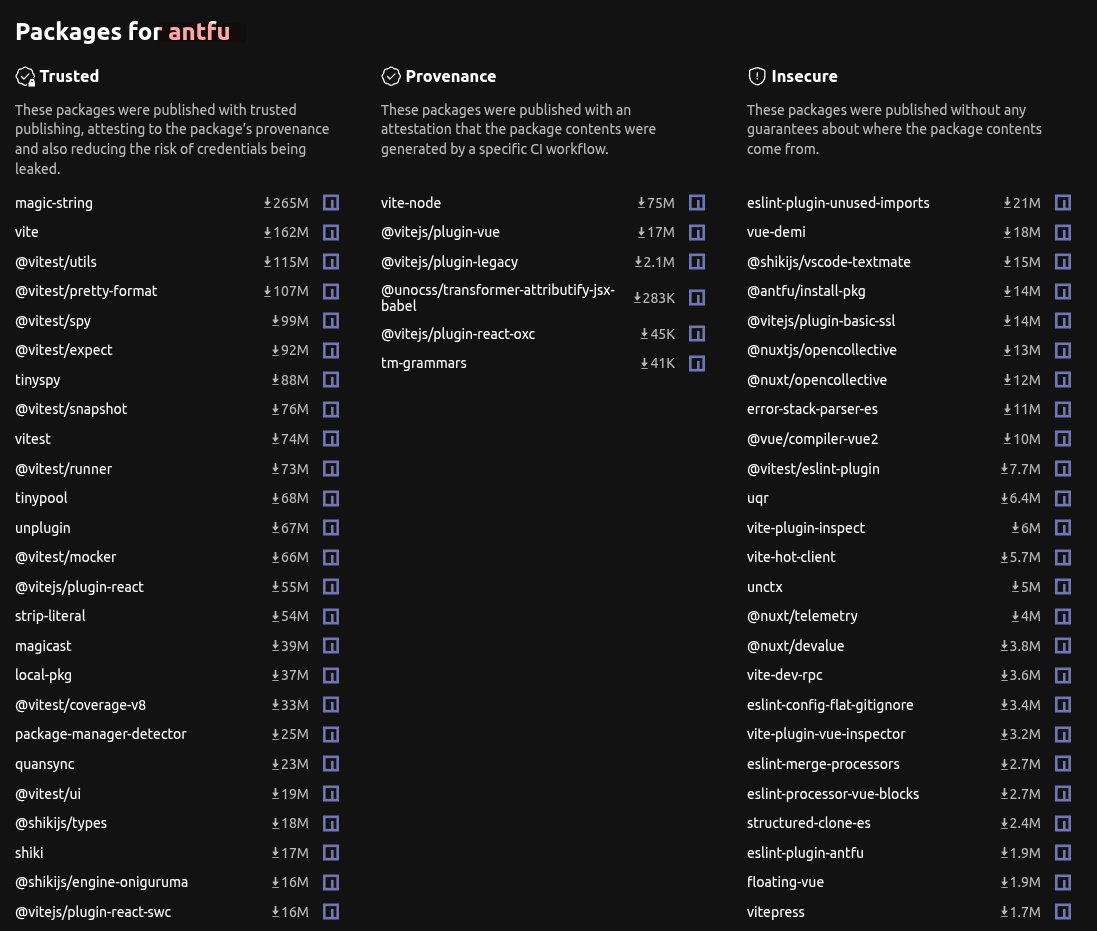The height and width of the screenshot is (931, 1097).
Task: Click npm icon for uqr
Action: [1063, 498]
